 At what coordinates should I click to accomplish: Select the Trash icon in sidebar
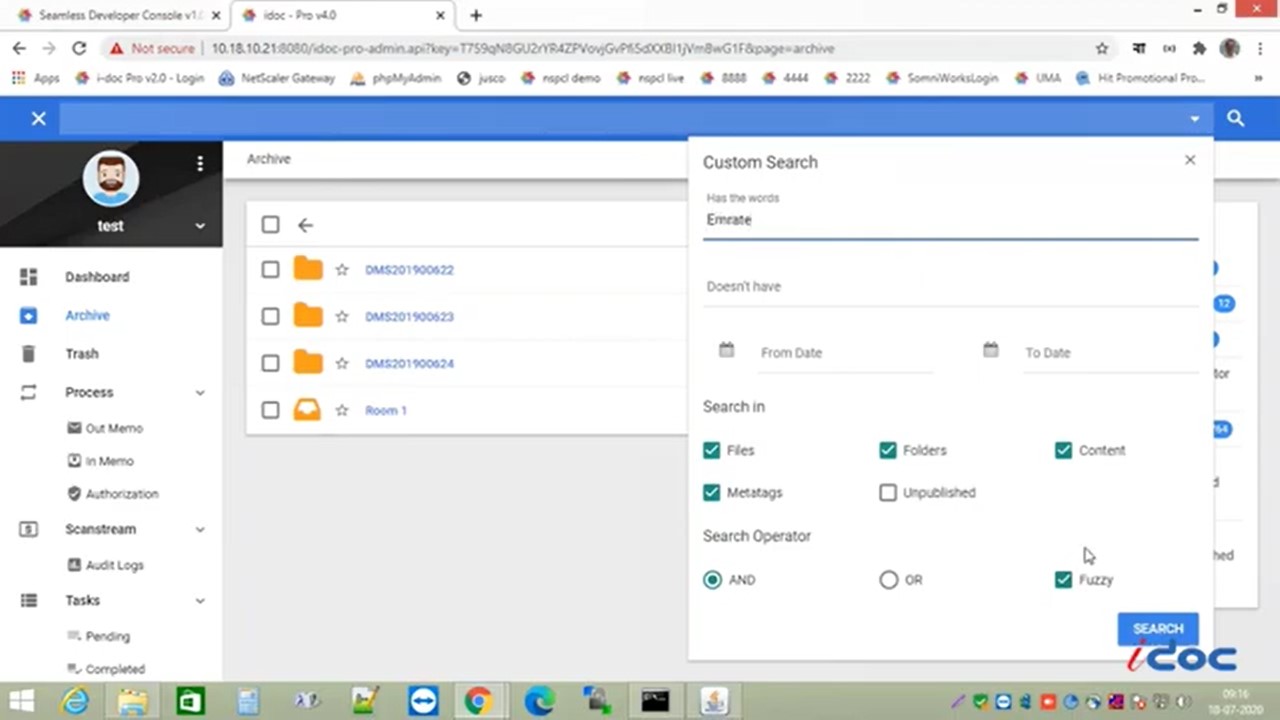click(x=28, y=353)
